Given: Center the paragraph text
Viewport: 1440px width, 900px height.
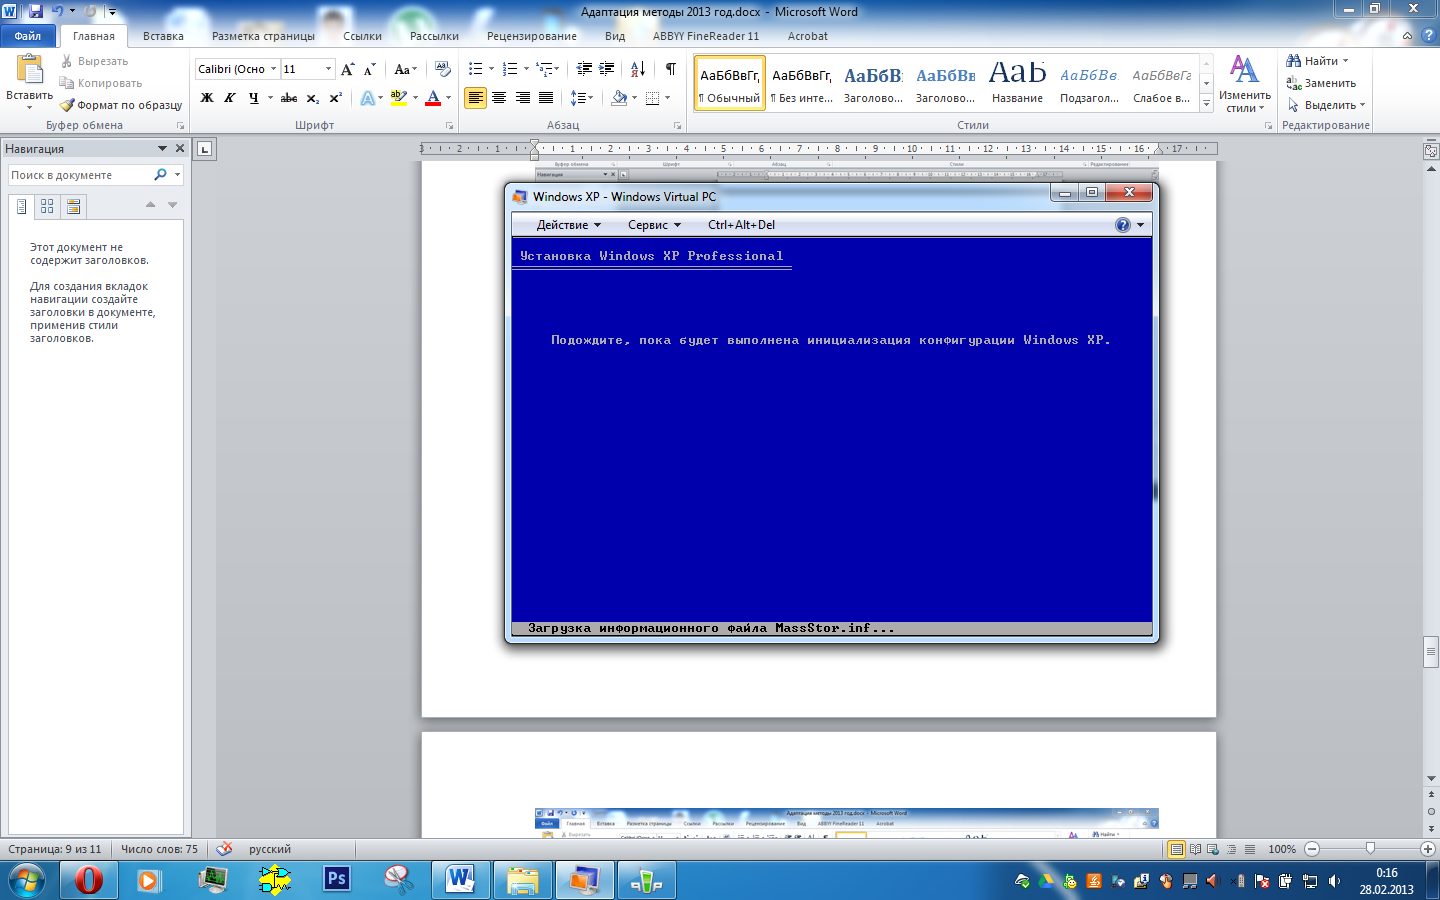Looking at the screenshot, I should (x=499, y=98).
